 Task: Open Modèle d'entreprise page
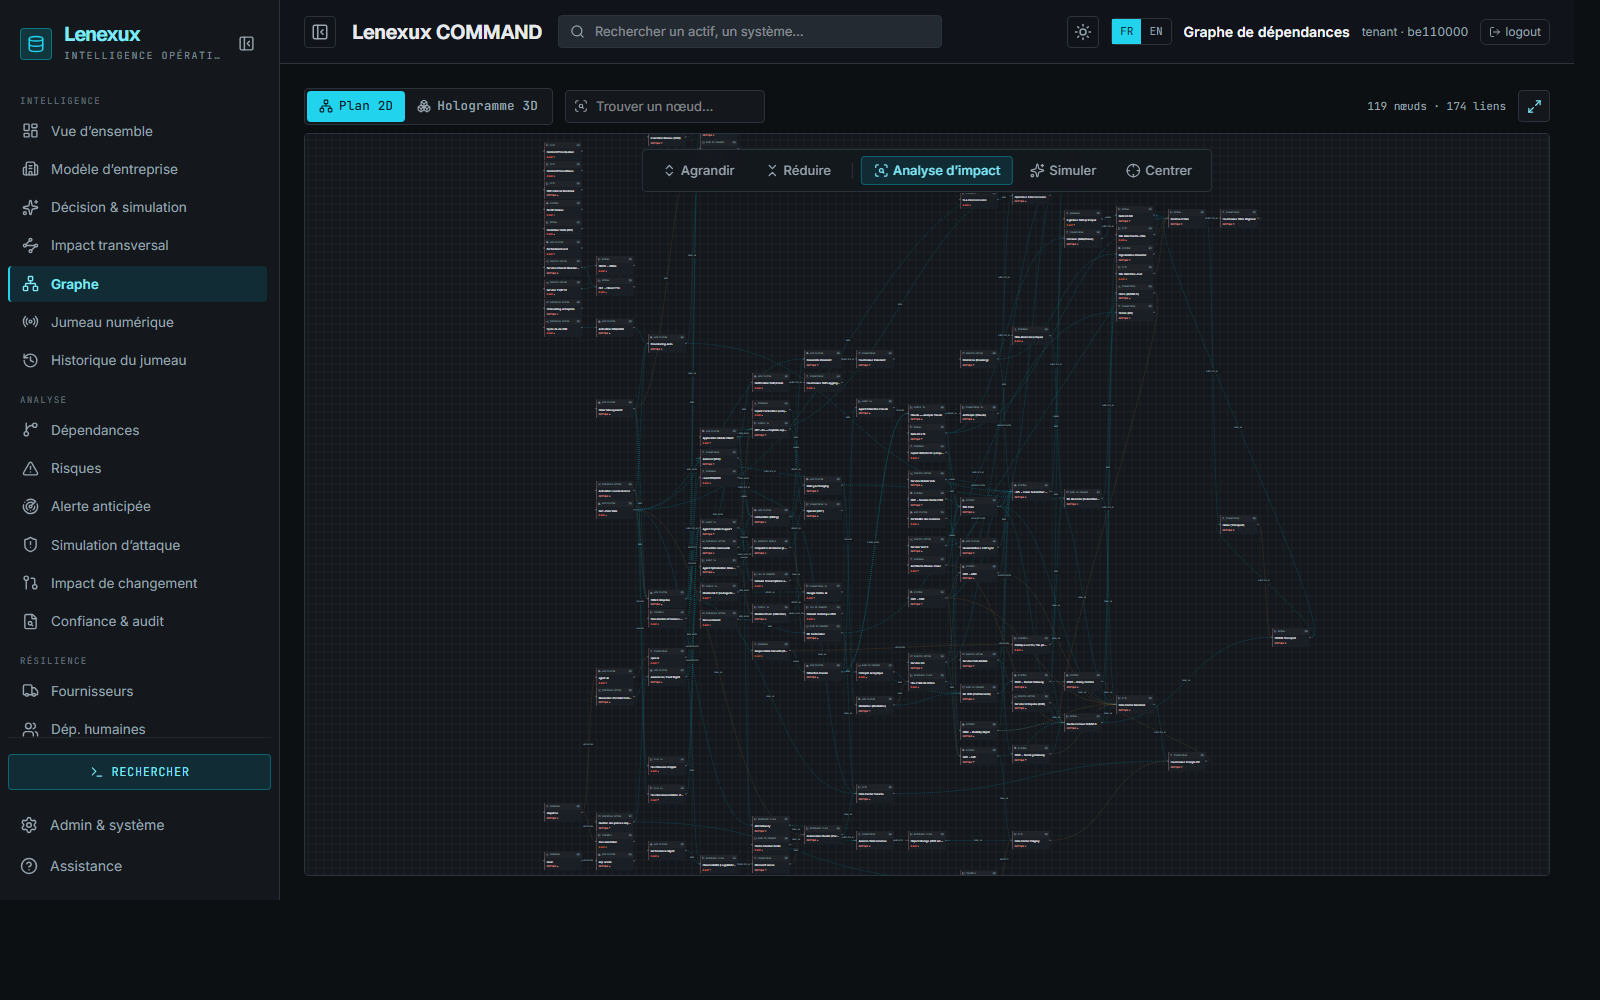coord(138,169)
